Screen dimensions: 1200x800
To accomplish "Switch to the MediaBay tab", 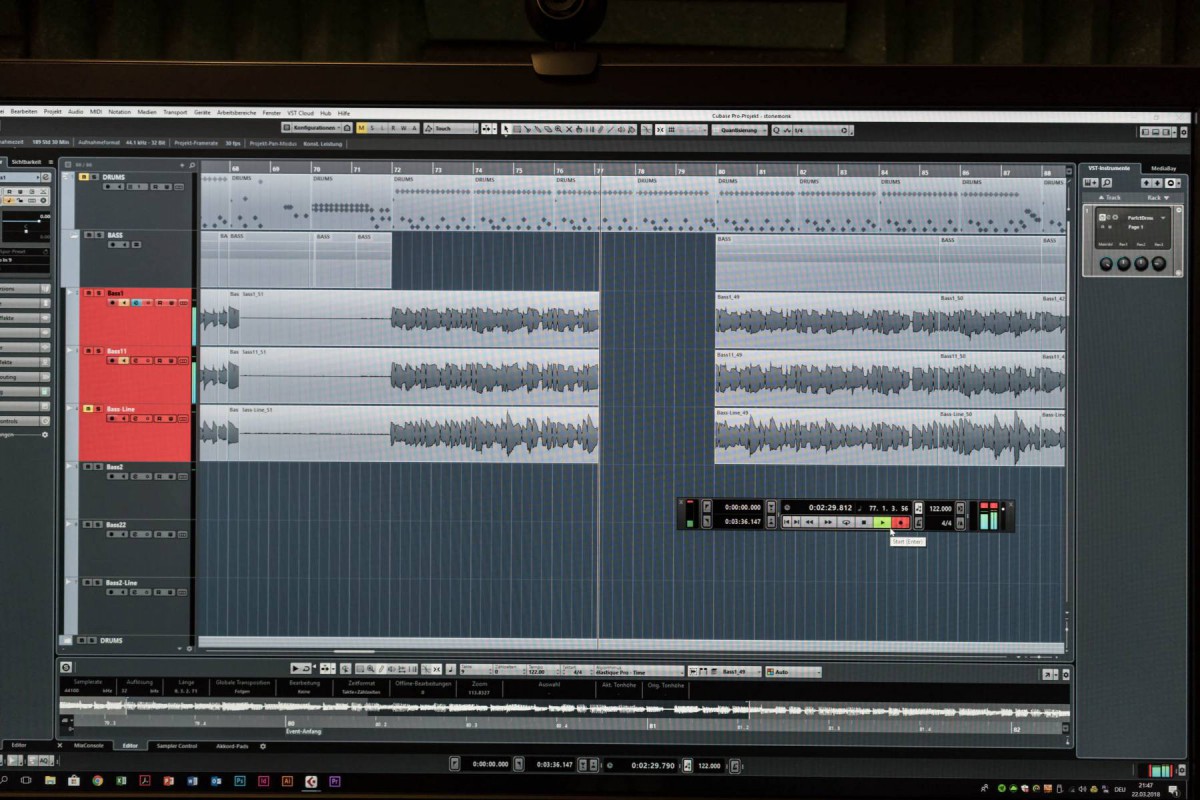I will pyautogui.click(x=1162, y=168).
